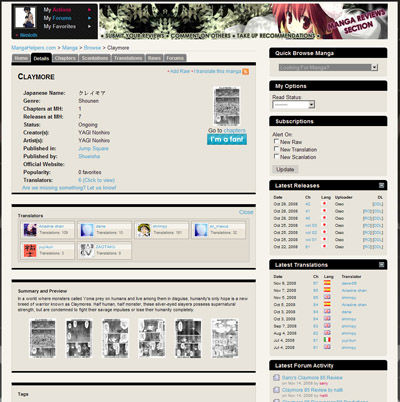The image size is (400, 402).
Task: Click the Go to chapters link
Action: point(234,130)
